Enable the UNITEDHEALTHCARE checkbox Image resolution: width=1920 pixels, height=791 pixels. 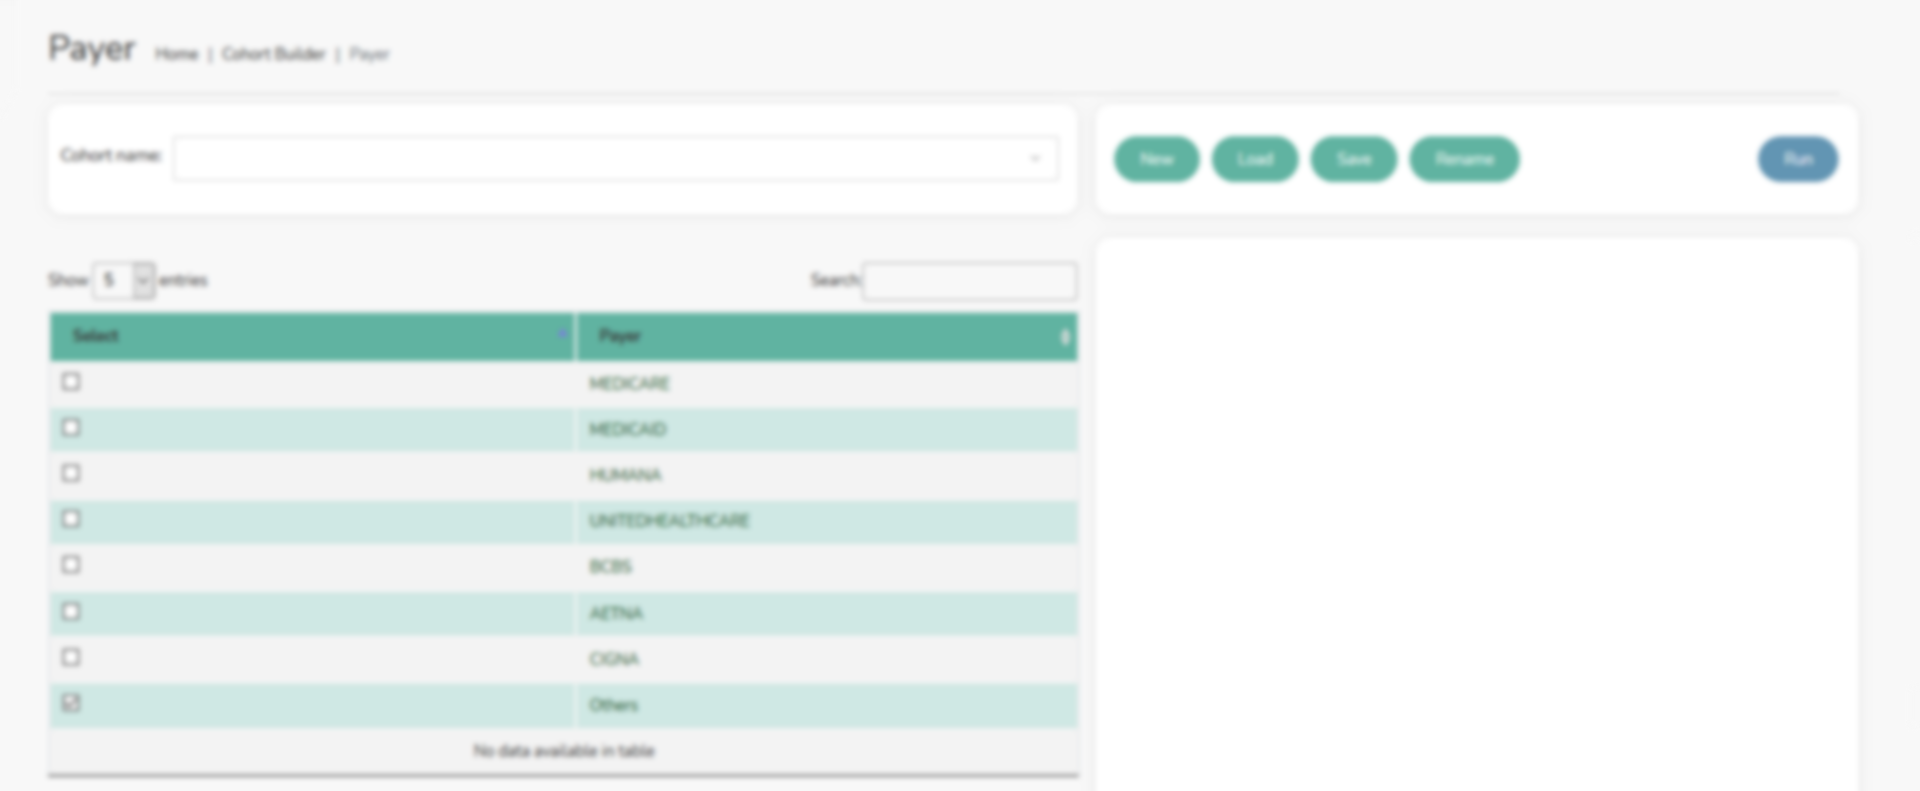[71, 519]
